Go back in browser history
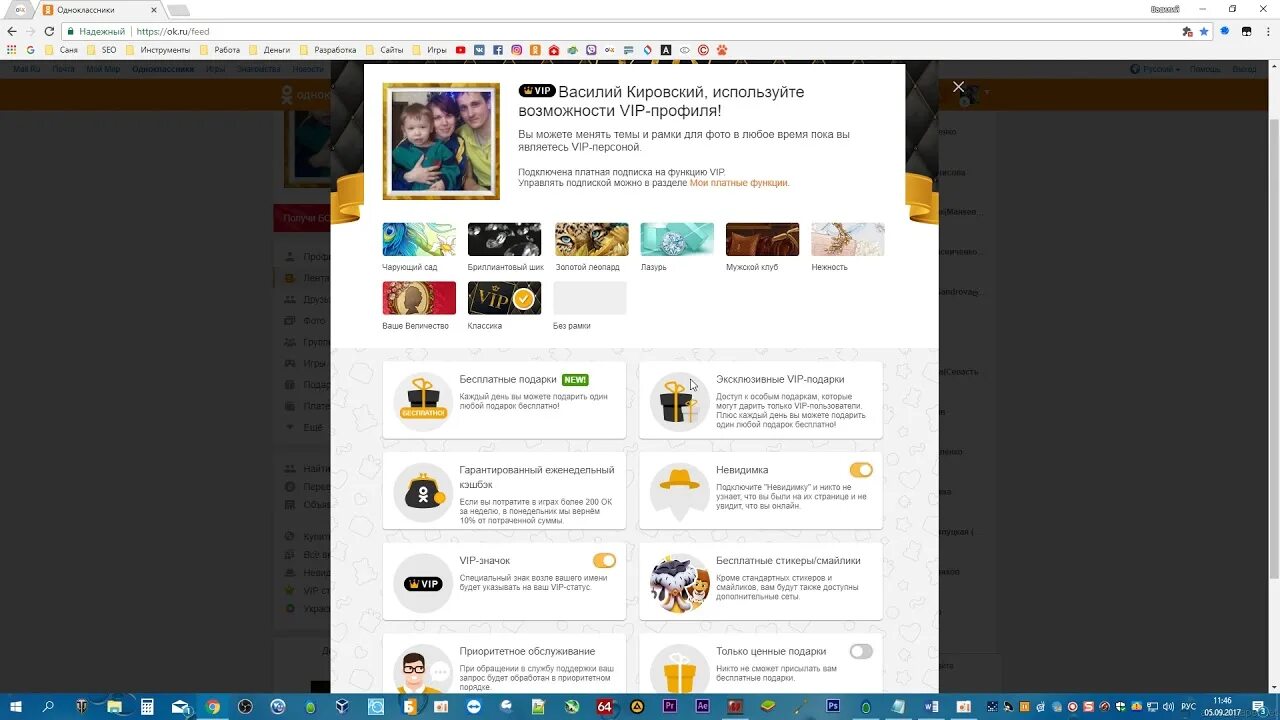 12,32
